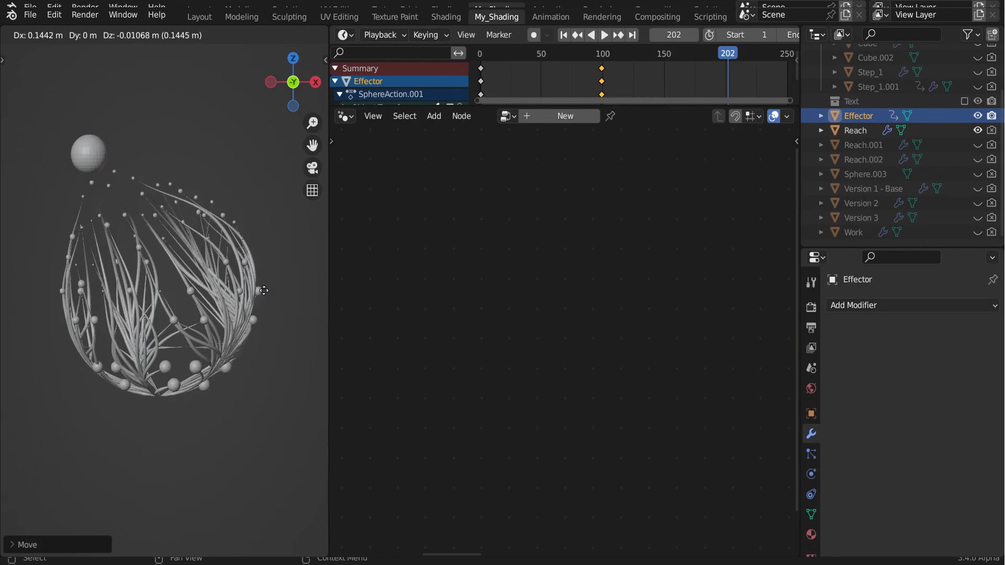Click the pin icon next to Effector
Viewport: 1005px width, 565px height.
(992, 279)
